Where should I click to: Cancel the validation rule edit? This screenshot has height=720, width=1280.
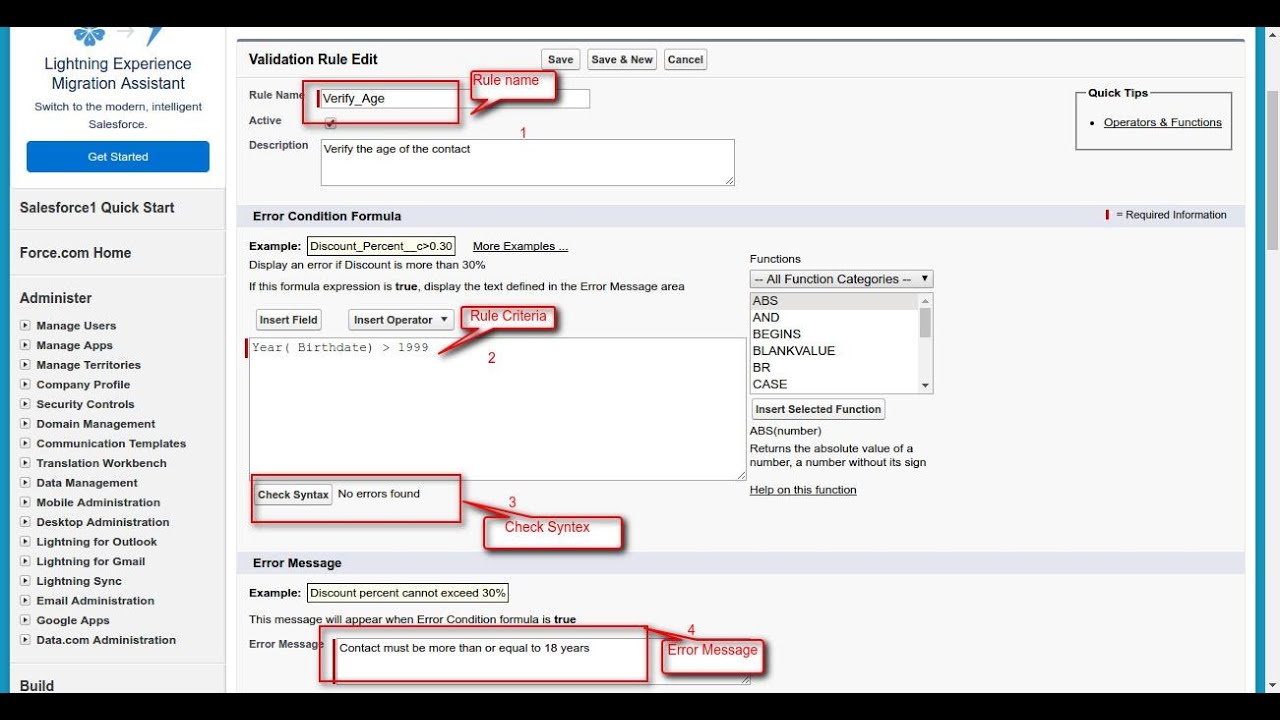(685, 59)
